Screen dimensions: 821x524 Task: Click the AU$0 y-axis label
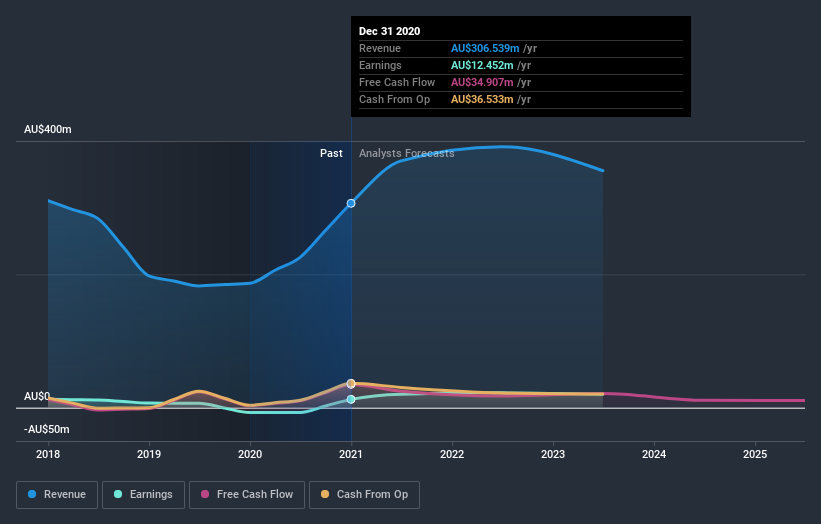(37, 396)
